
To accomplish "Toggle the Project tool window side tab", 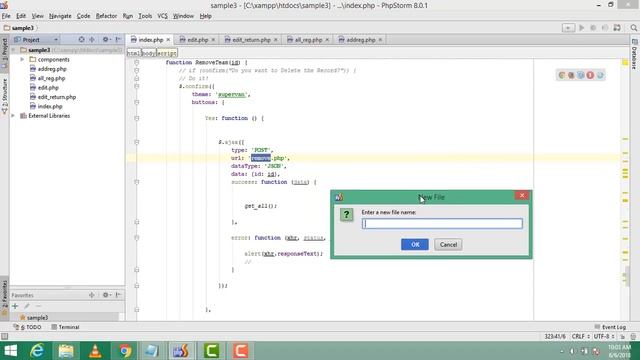I will (x=4, y=52).
